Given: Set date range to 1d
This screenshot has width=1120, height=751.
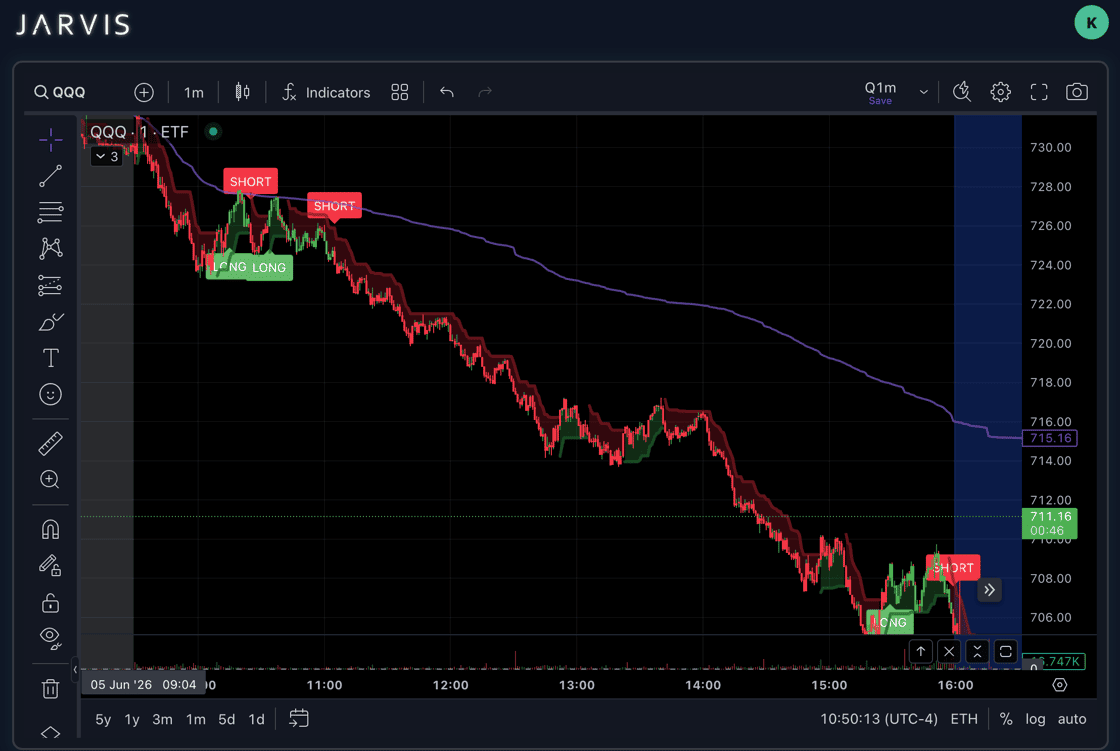Looking at the screenshot, I should pos(256,720).
